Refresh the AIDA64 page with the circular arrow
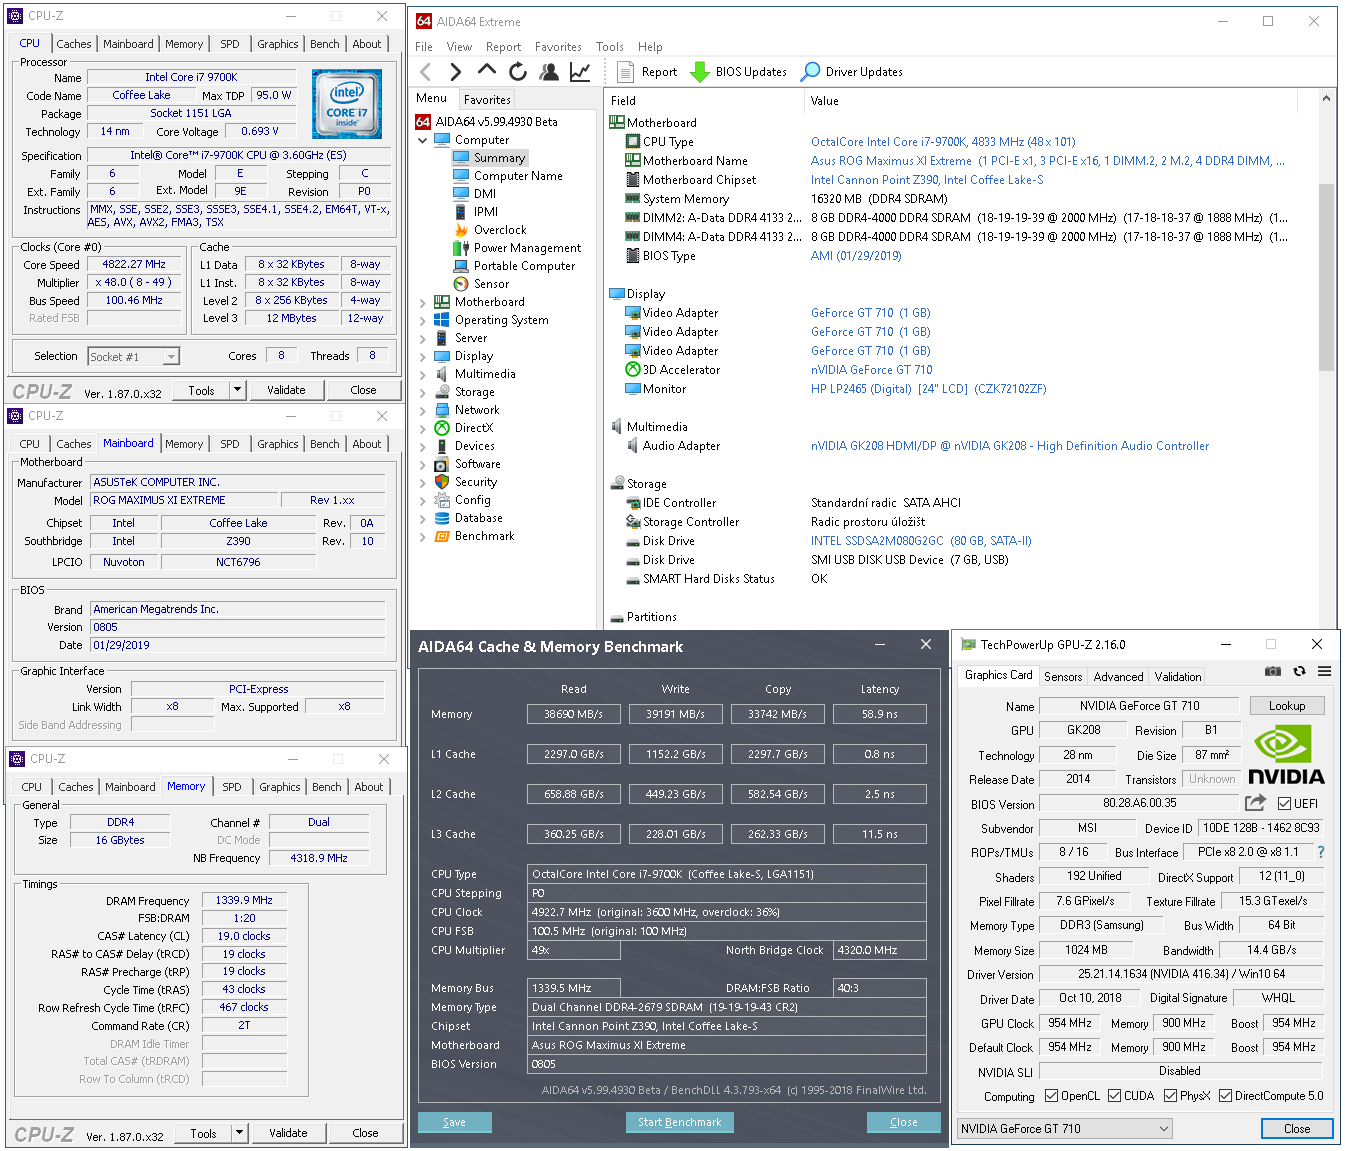 coord(518,72)
